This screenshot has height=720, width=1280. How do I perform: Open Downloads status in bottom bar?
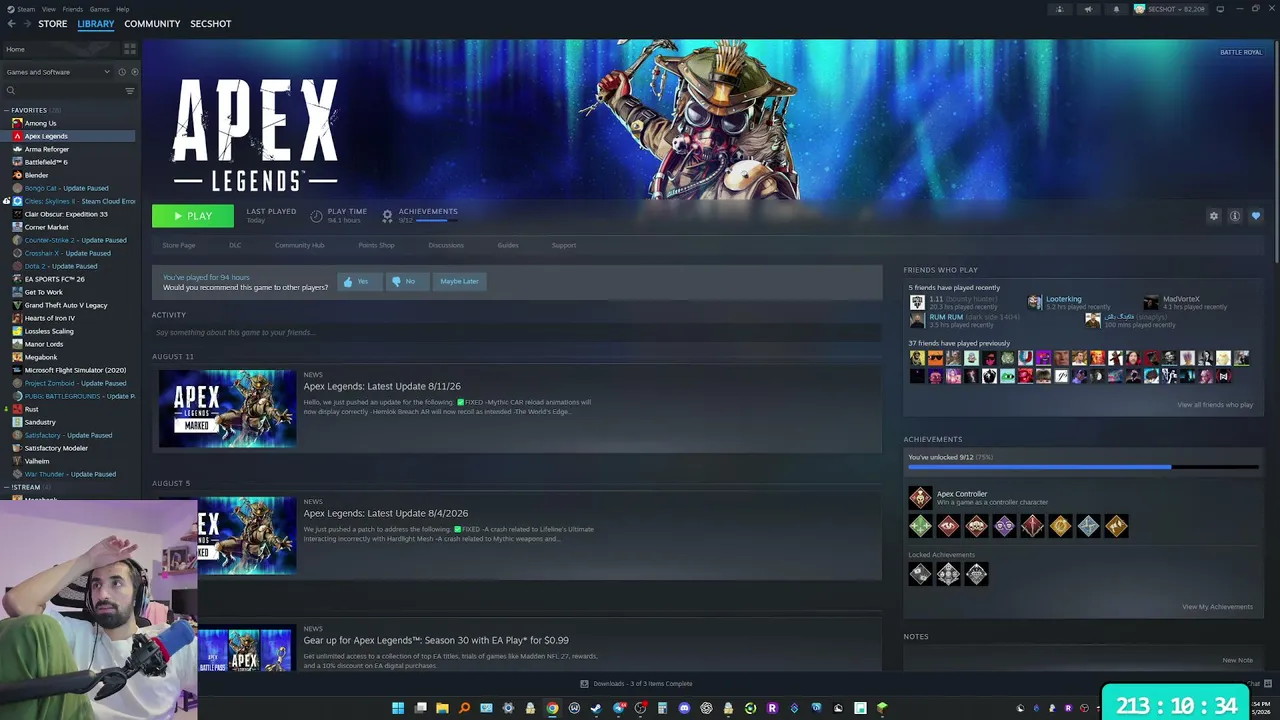[x=636, y=684]
